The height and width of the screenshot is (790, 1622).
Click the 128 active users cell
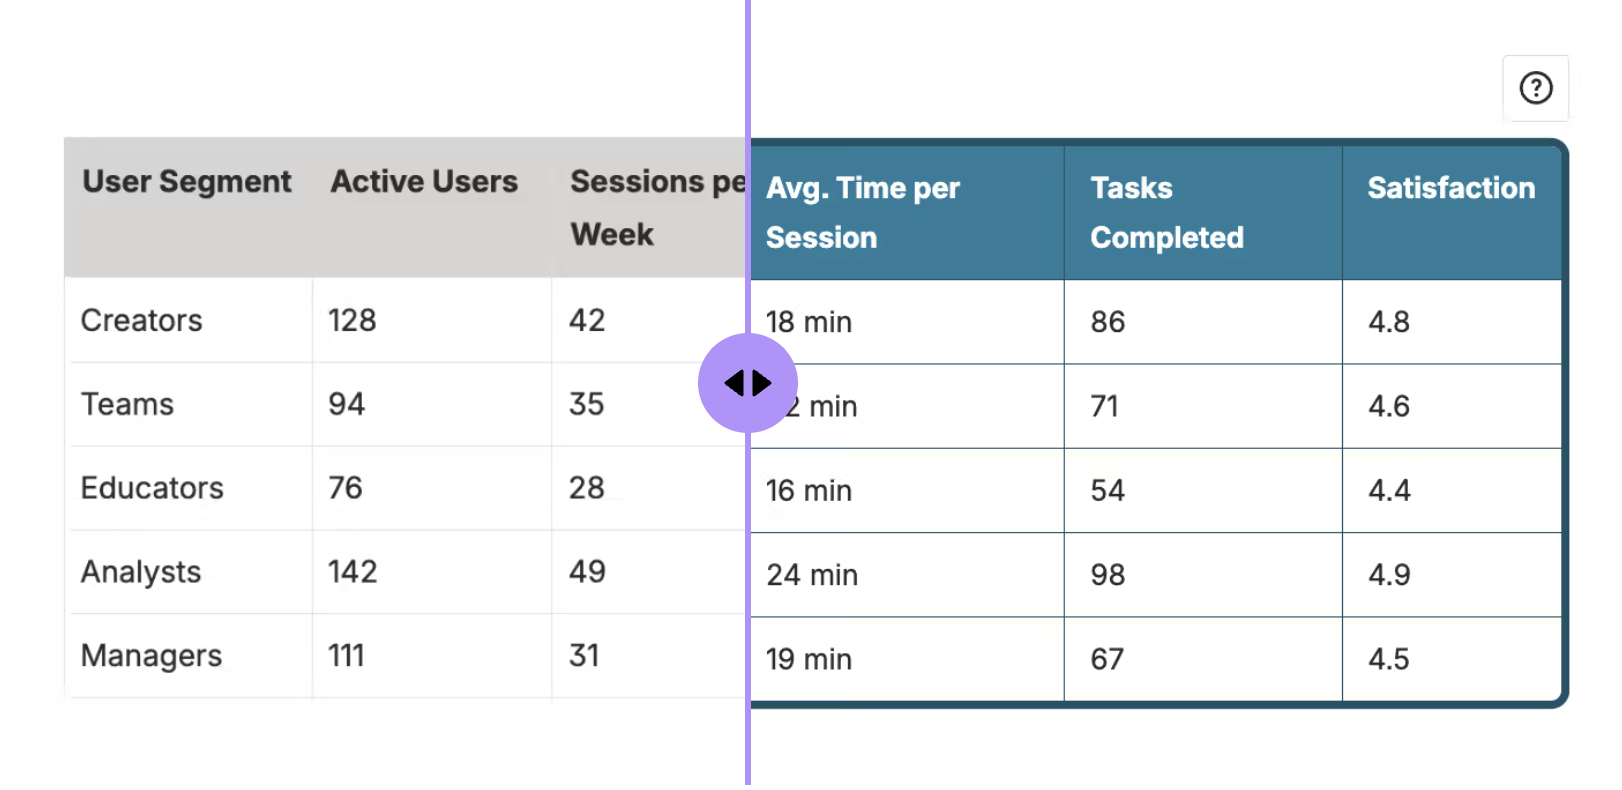pos(352,320)
